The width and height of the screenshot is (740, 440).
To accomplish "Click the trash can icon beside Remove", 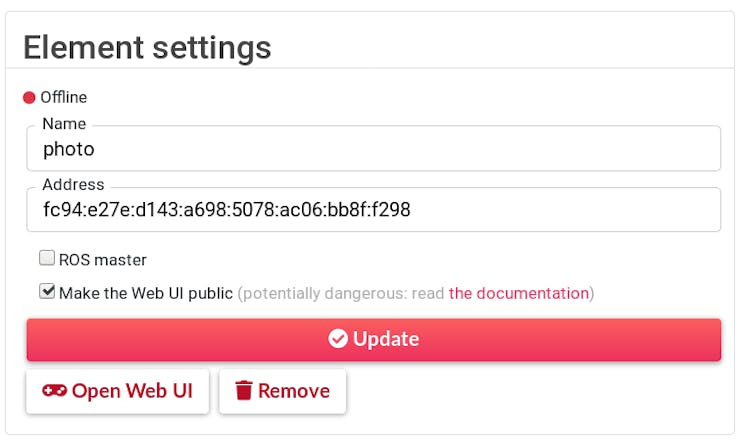I will [x=244, y=390].
